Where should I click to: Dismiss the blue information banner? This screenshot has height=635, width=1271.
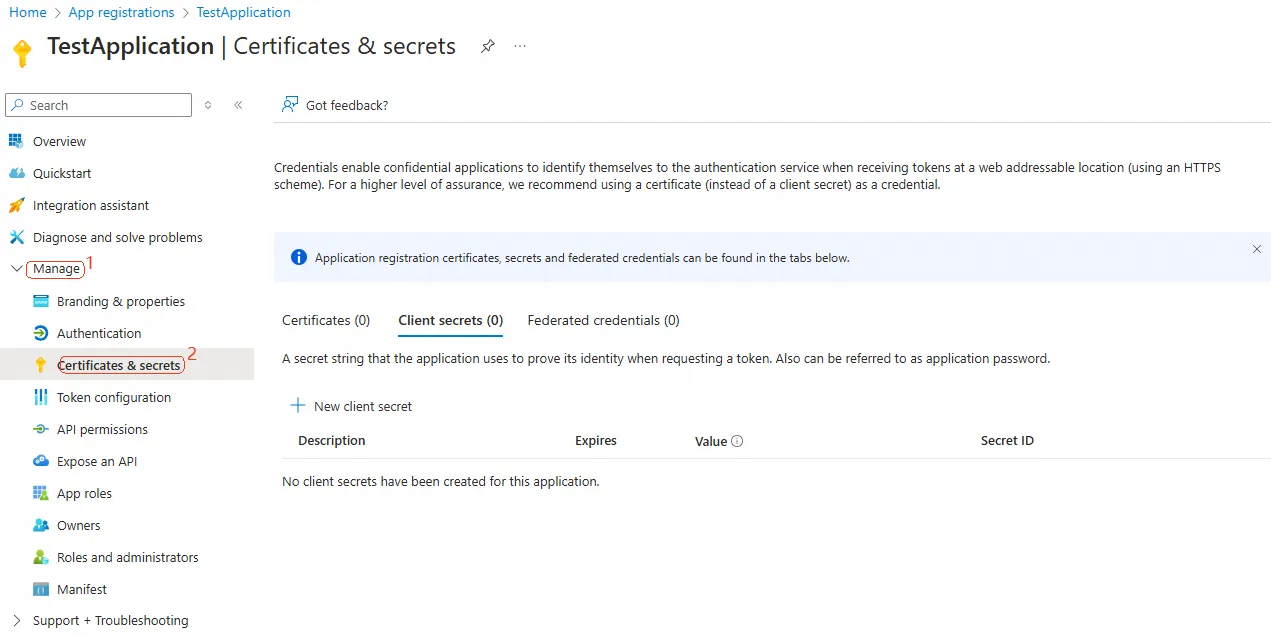[1257, 249]
